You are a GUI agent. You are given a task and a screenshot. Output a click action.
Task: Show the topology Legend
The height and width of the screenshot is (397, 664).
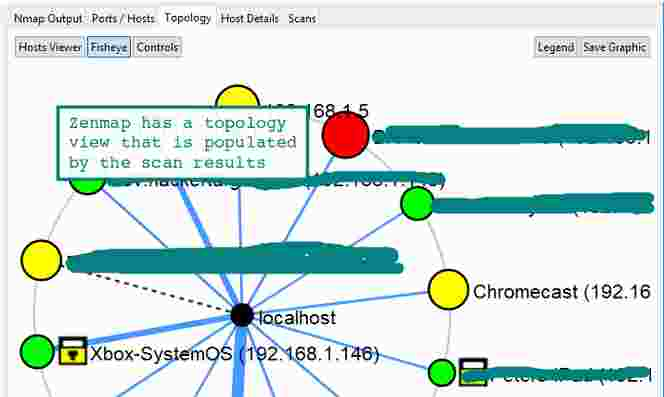click(x=556, y=47)
